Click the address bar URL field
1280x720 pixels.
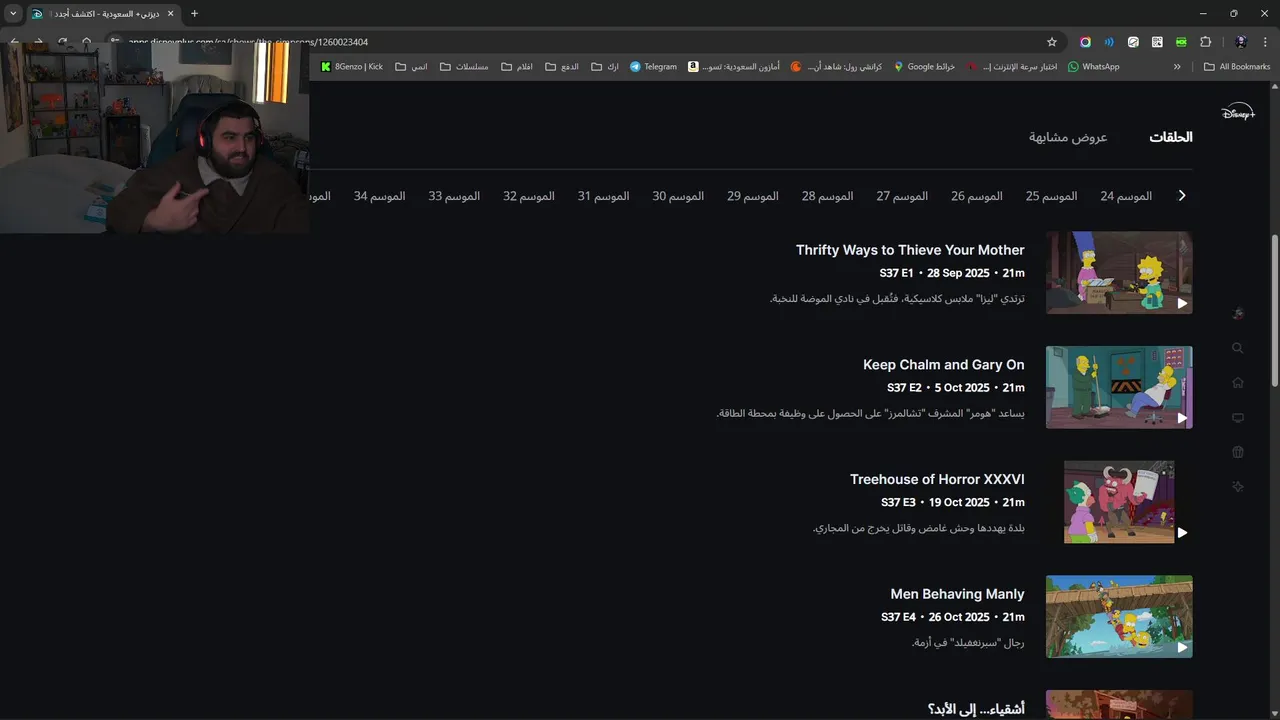point(580,42)
